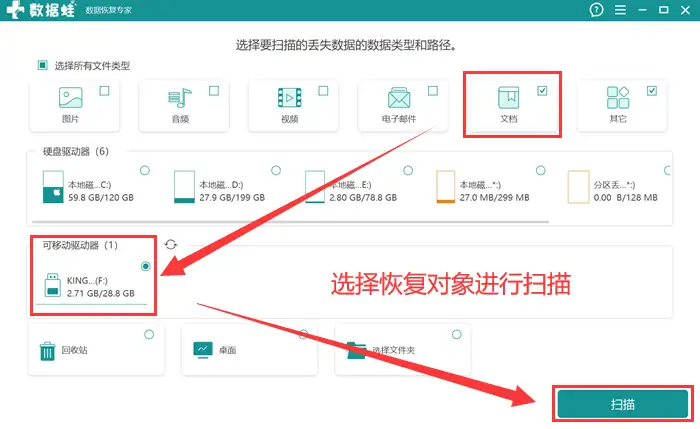Click the E: local disk drive icon

pyautogui.click(x=315, y=187)
